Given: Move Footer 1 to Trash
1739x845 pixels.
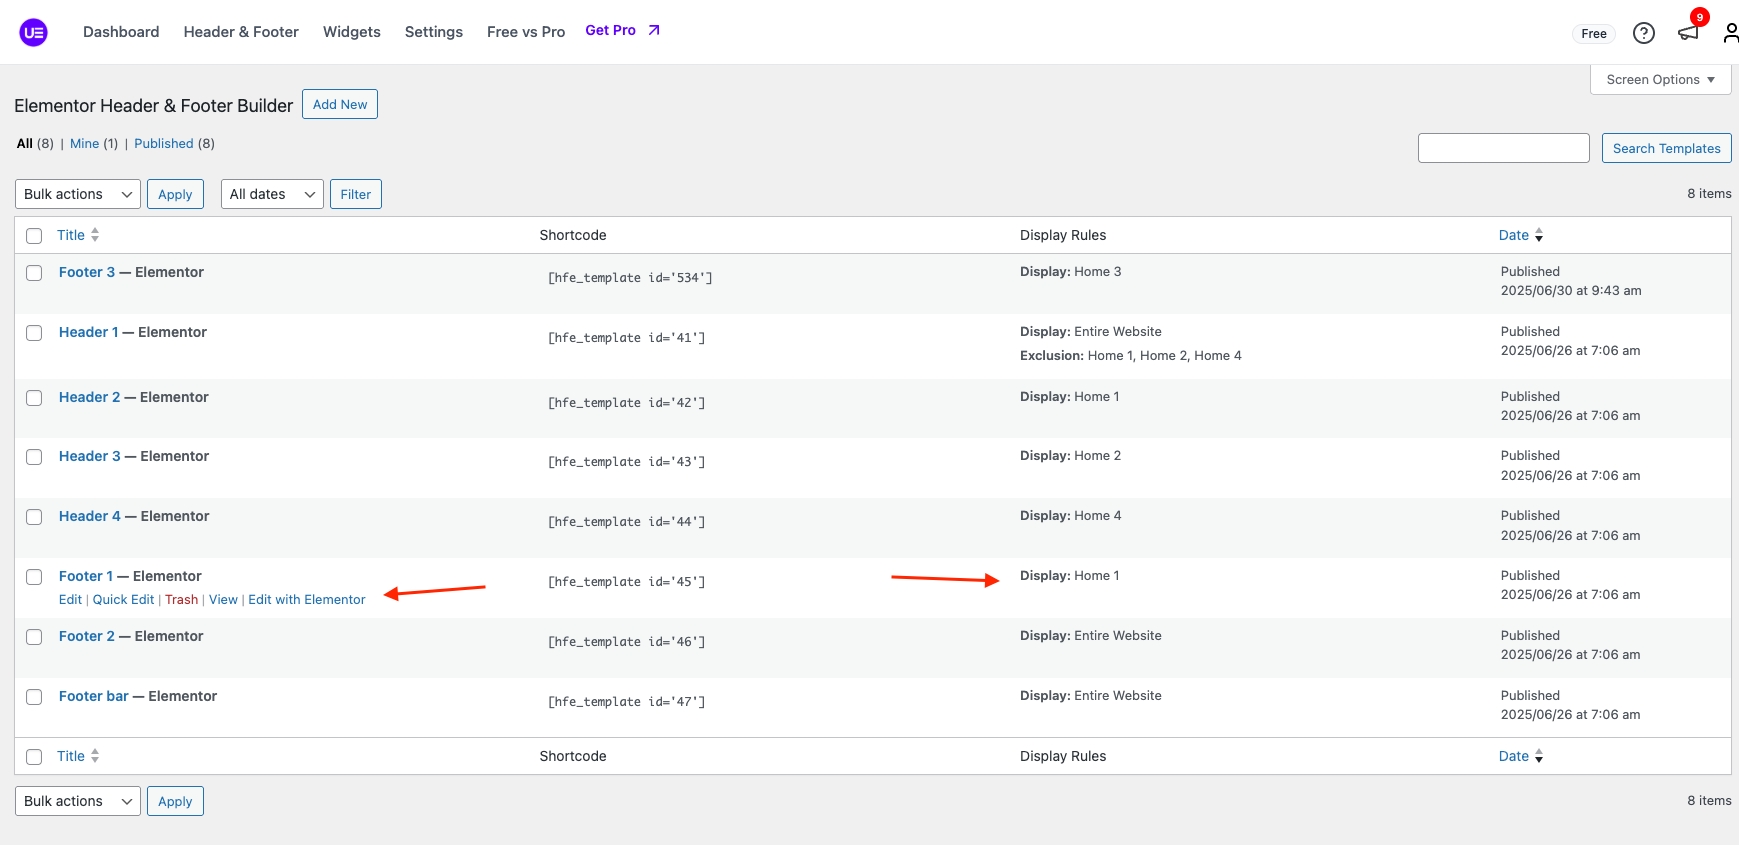Looking at the screenshot, I should point(181,600).
